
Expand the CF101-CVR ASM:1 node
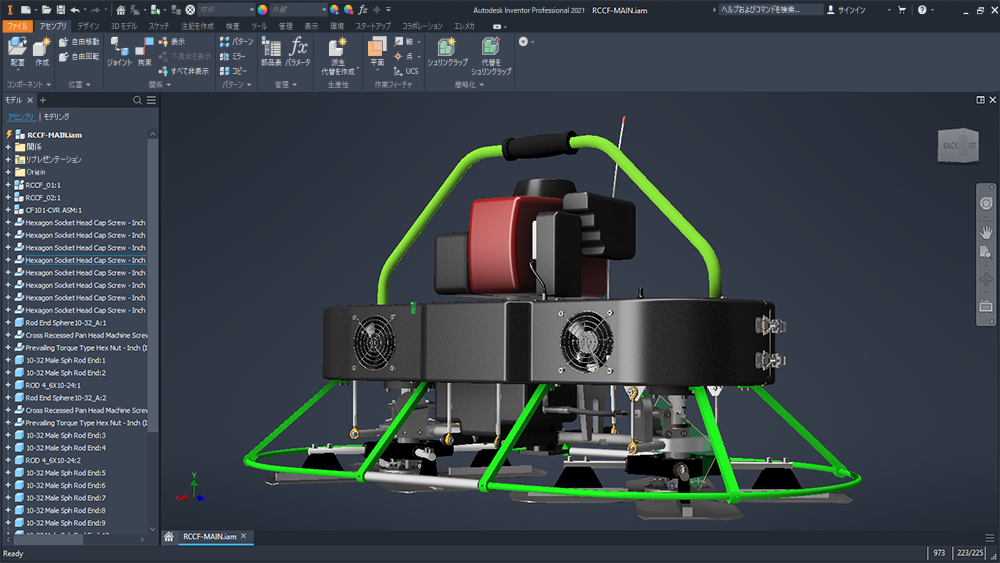pos(8,210)
